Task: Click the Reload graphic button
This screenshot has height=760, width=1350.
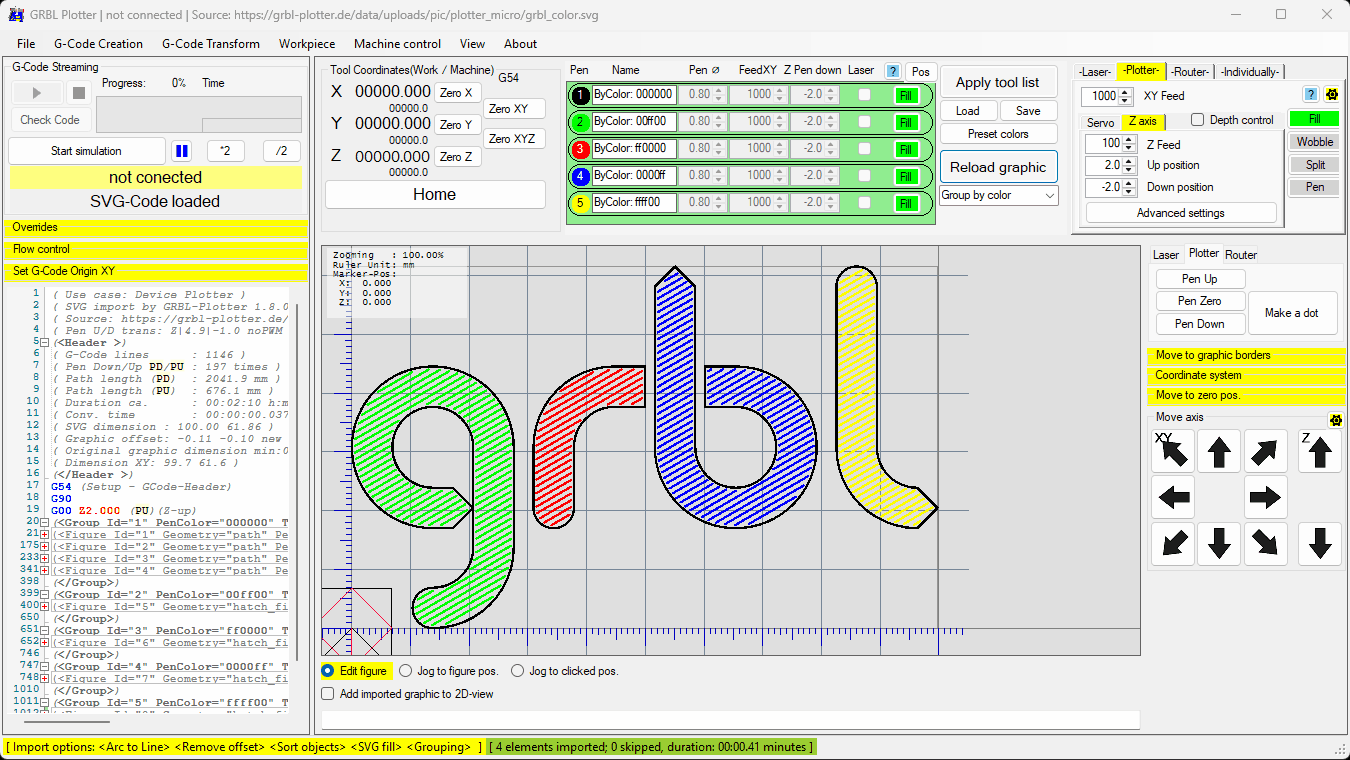Action: 997,167
